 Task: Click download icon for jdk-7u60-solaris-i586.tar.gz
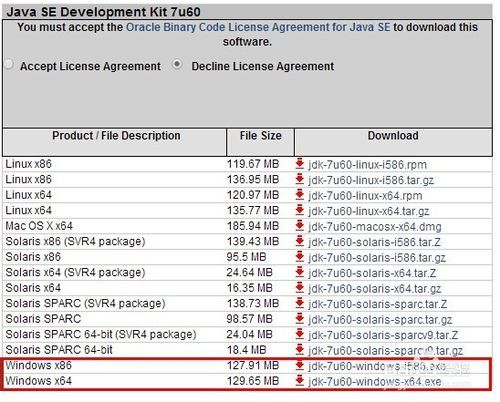pos(300,257)
